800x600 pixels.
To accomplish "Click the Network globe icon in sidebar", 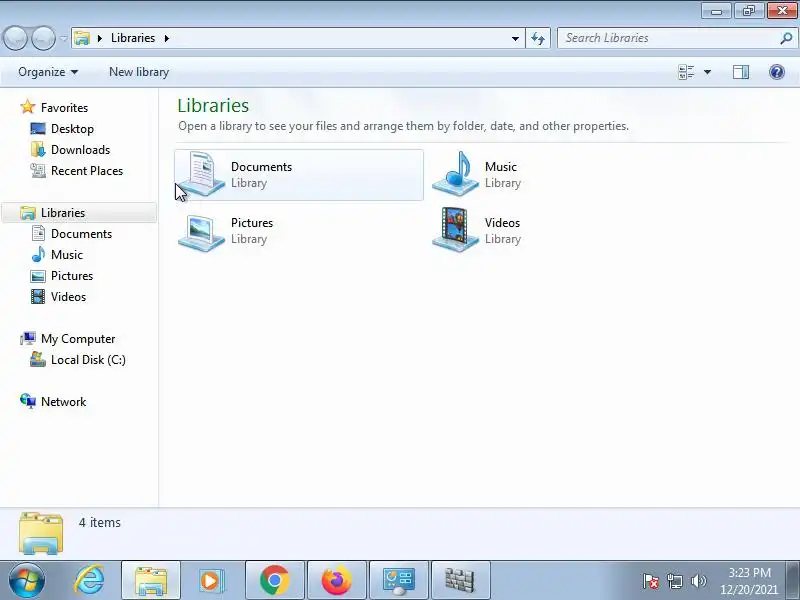I will 28,401.
